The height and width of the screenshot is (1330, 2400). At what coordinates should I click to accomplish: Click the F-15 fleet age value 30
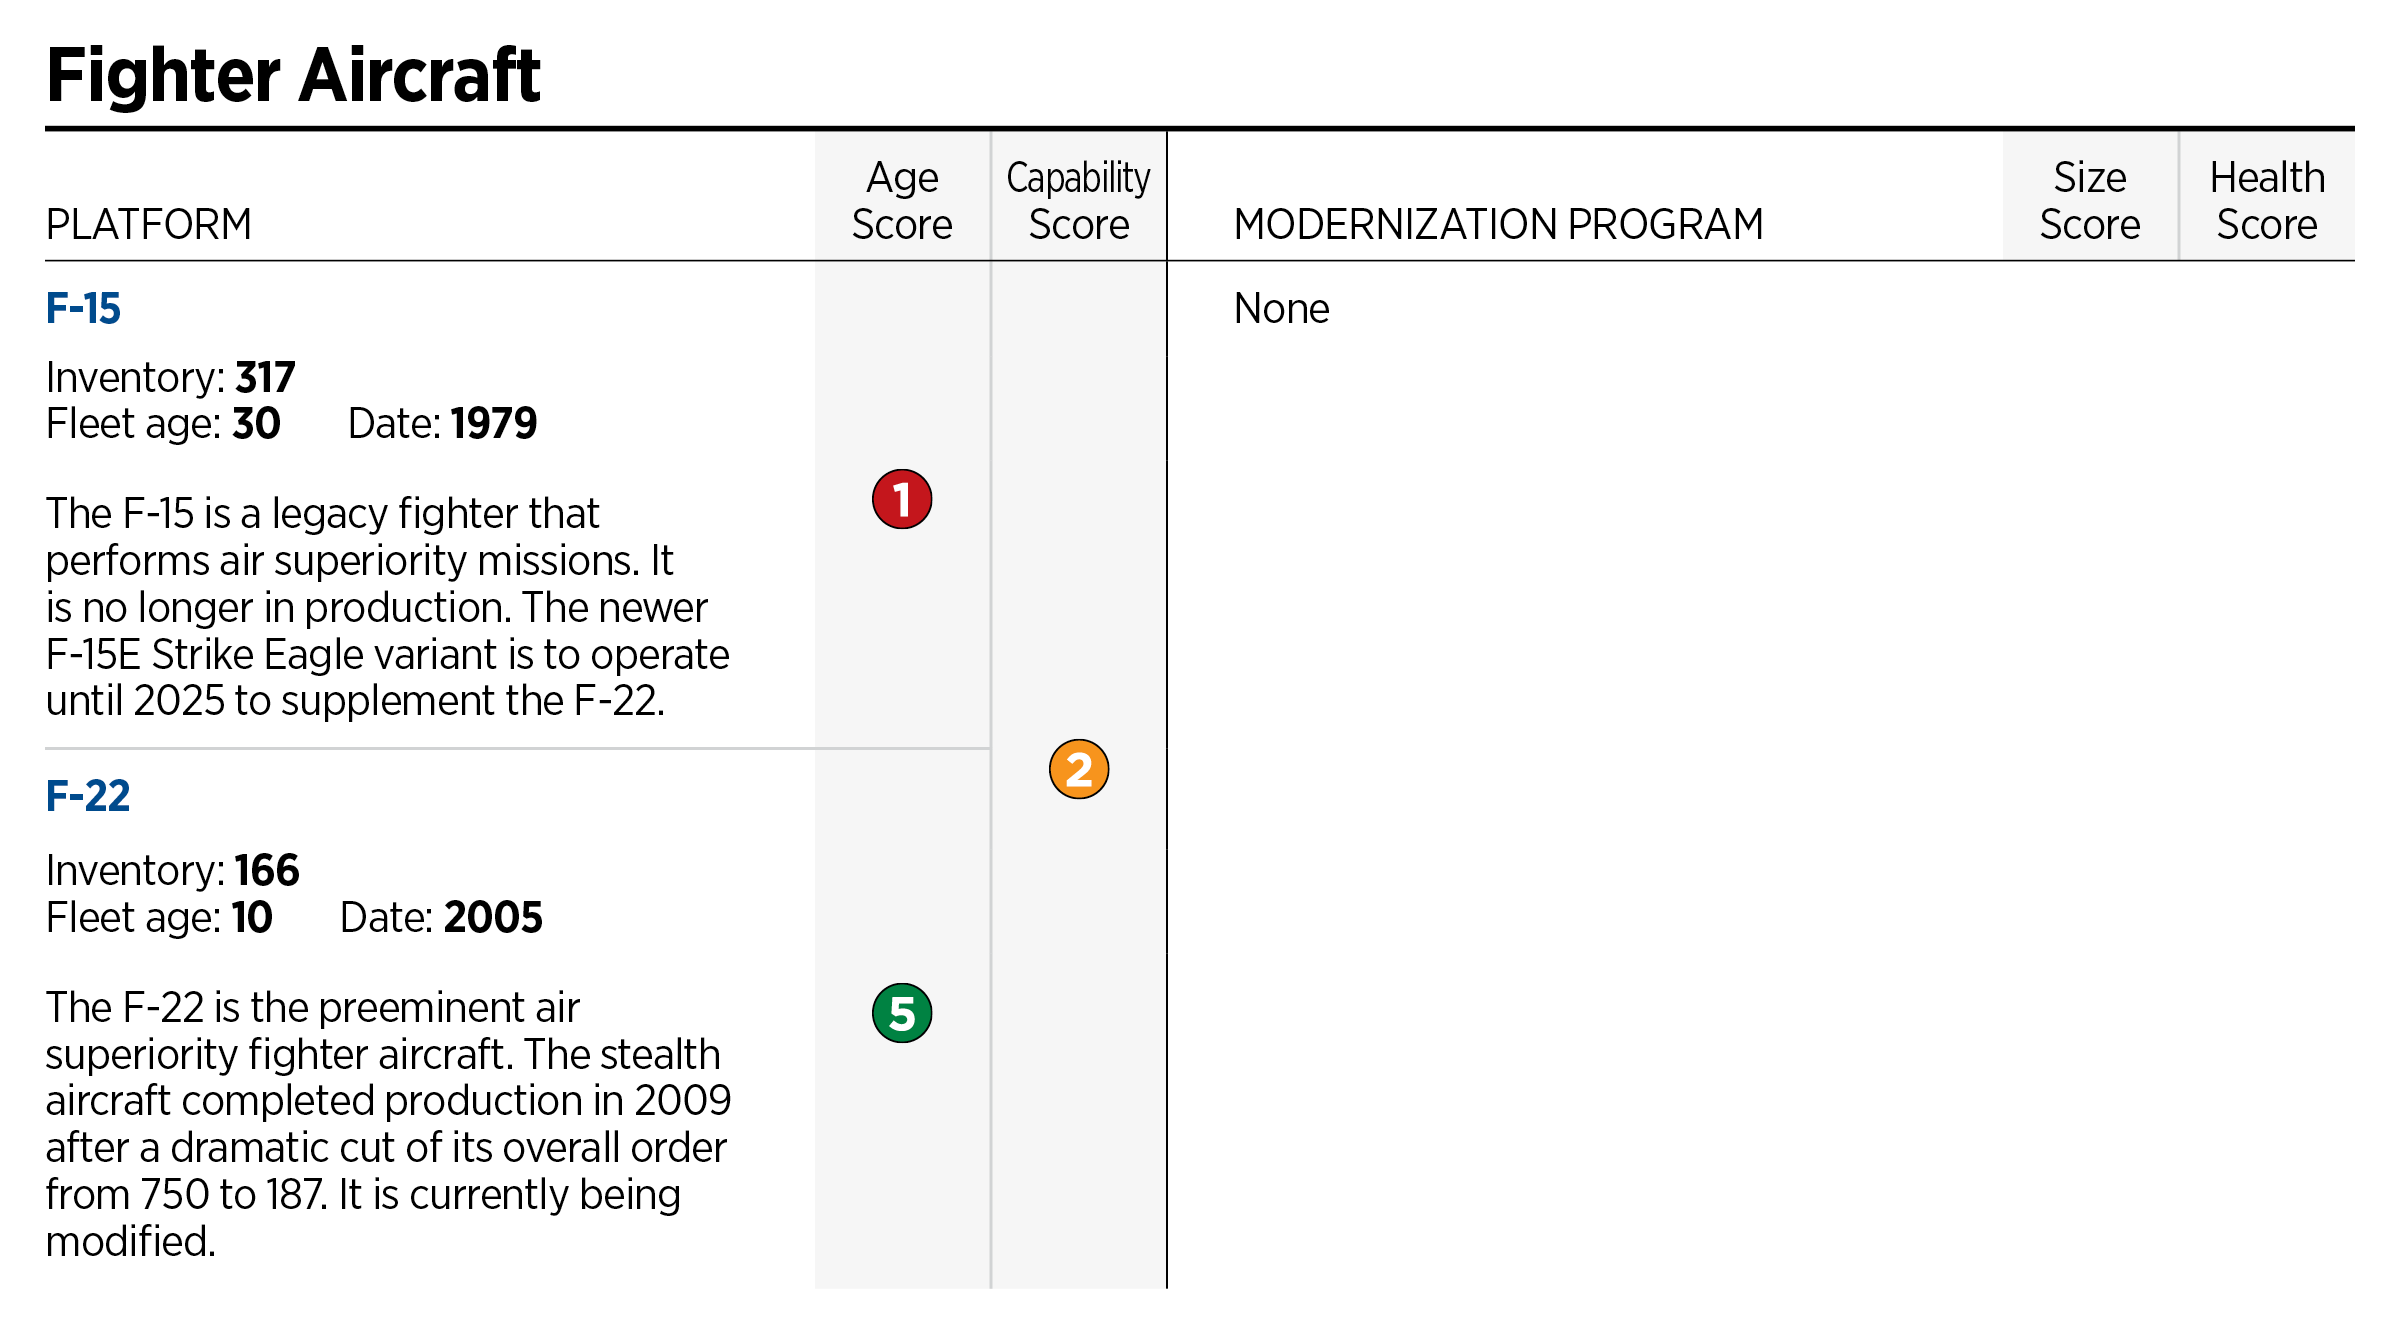point(256,424)
